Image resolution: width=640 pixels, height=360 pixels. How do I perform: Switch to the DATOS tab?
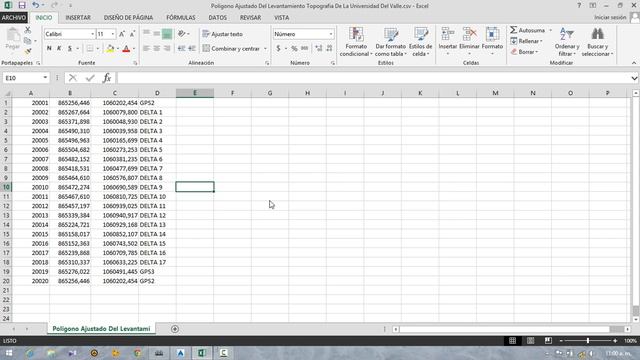tap(218, 18)
